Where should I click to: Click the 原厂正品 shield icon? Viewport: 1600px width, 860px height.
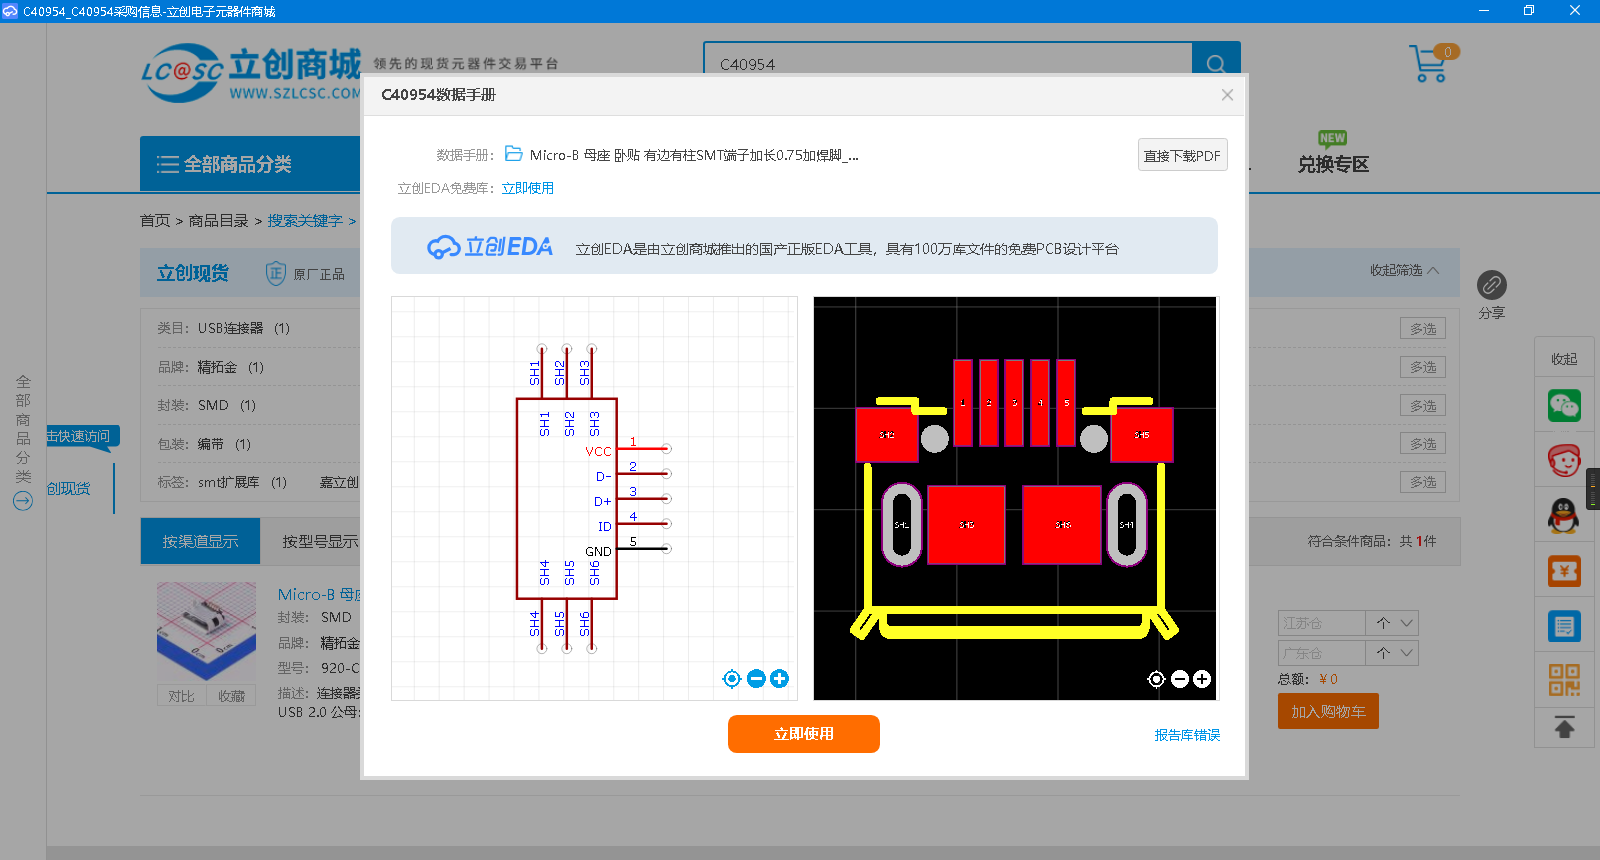tap(276, 273)
